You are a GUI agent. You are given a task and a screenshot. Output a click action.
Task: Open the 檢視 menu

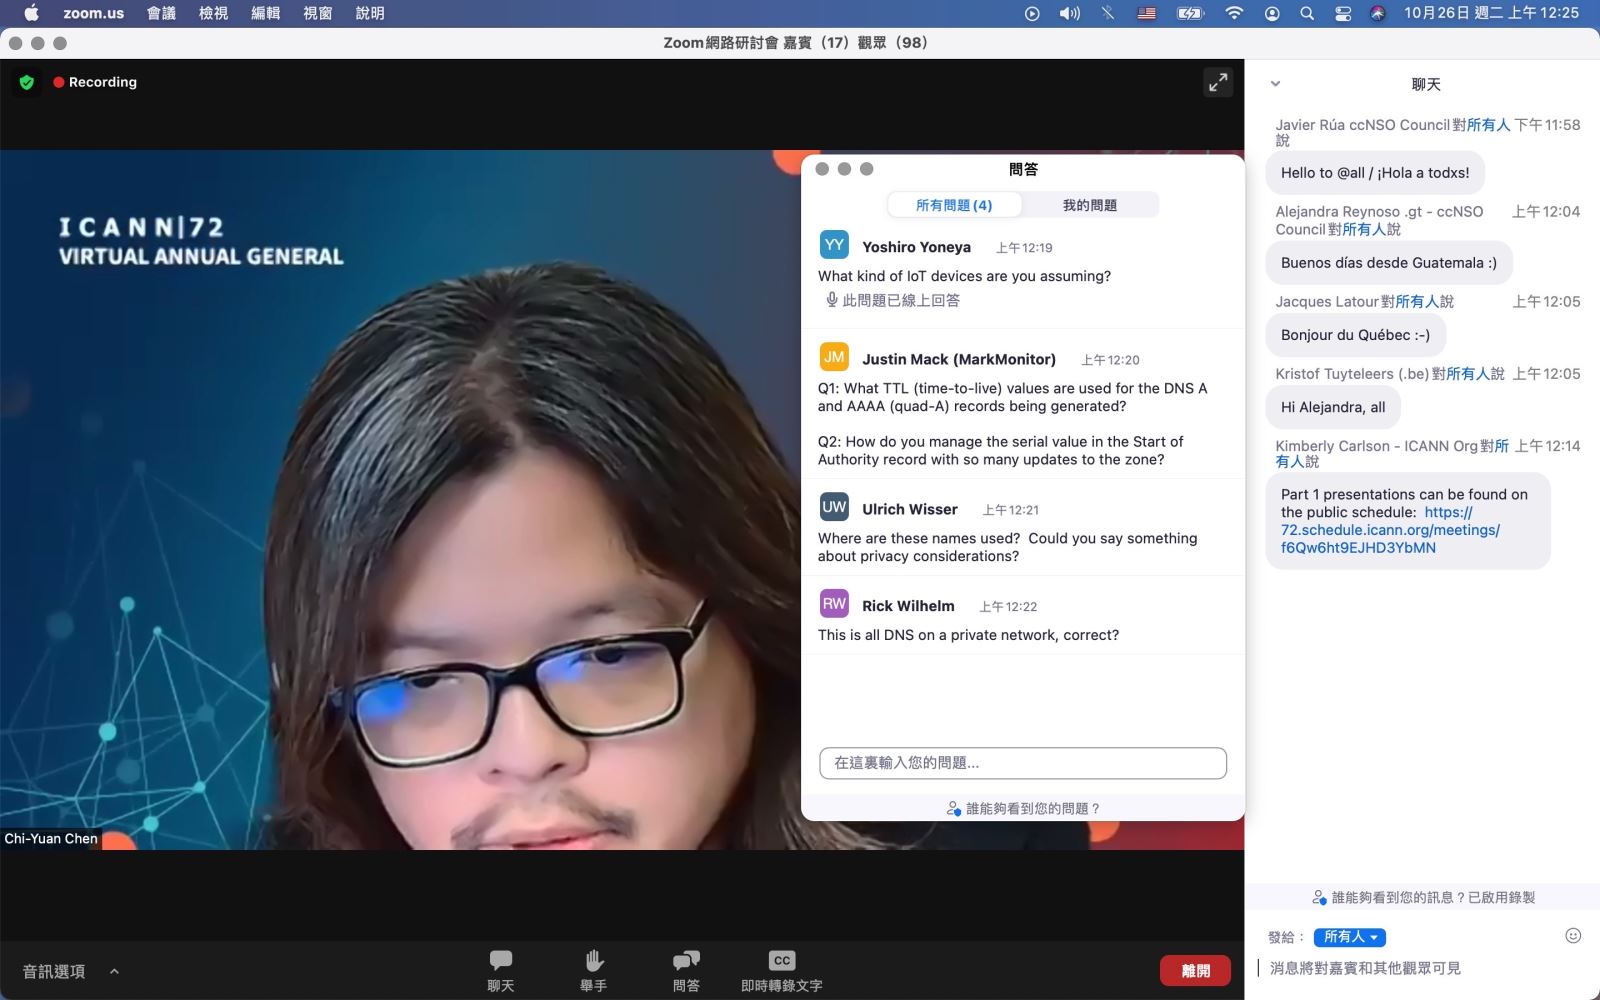[x=213, y=13]
